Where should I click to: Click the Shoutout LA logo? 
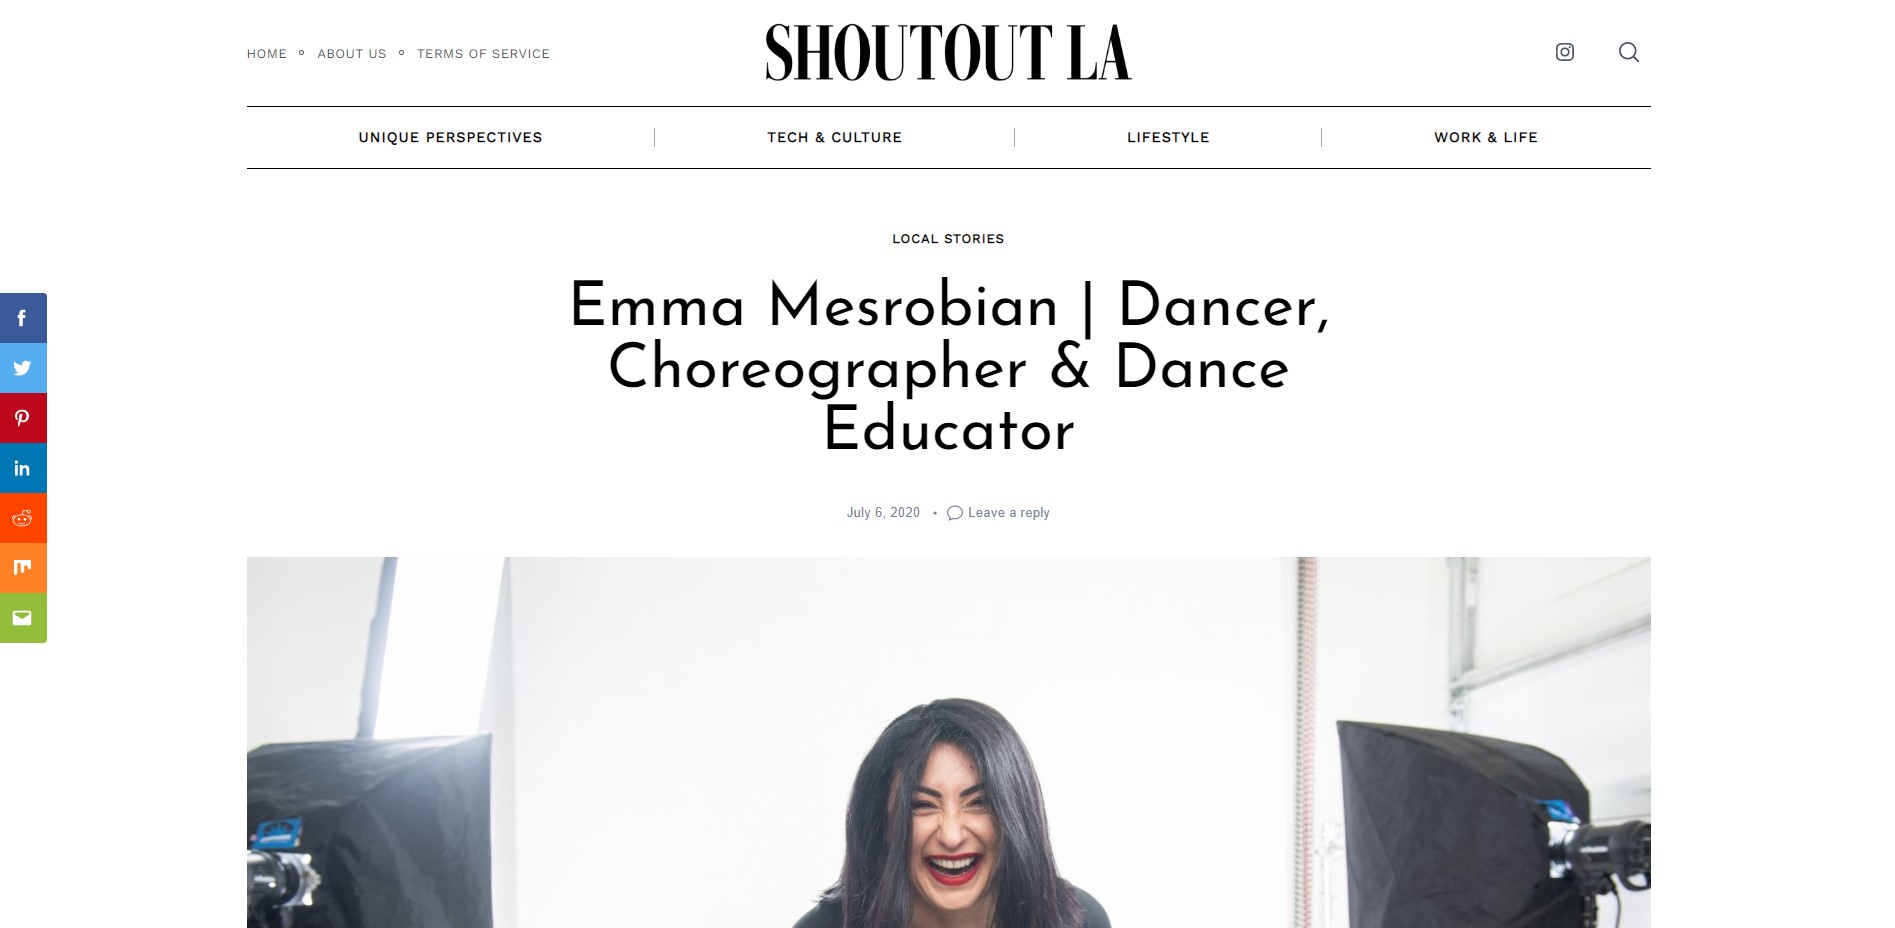(x=948, y=53)
